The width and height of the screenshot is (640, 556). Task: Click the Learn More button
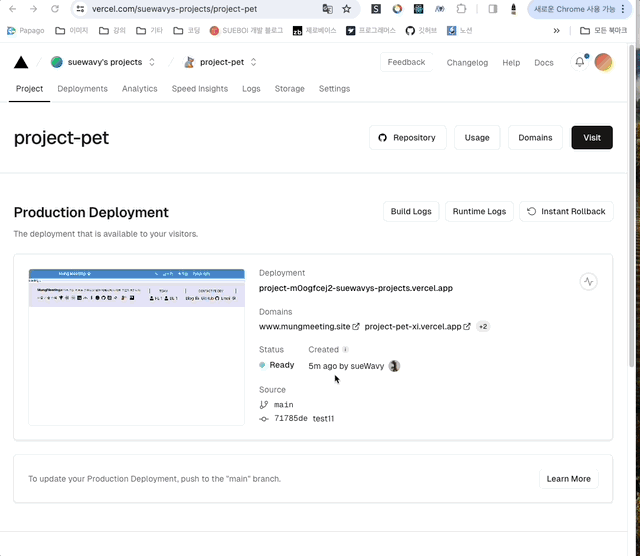(569, 479)
